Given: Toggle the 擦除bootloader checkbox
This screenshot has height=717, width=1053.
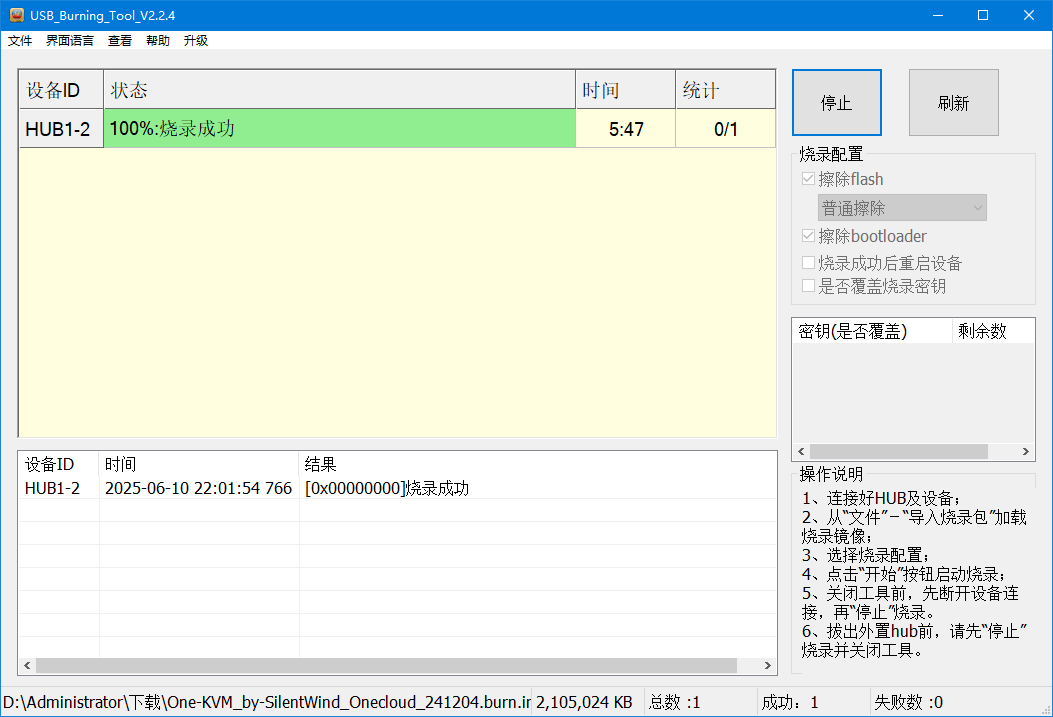Looking at the screenshot, I should pyautogui.click(x=809, y=237).
